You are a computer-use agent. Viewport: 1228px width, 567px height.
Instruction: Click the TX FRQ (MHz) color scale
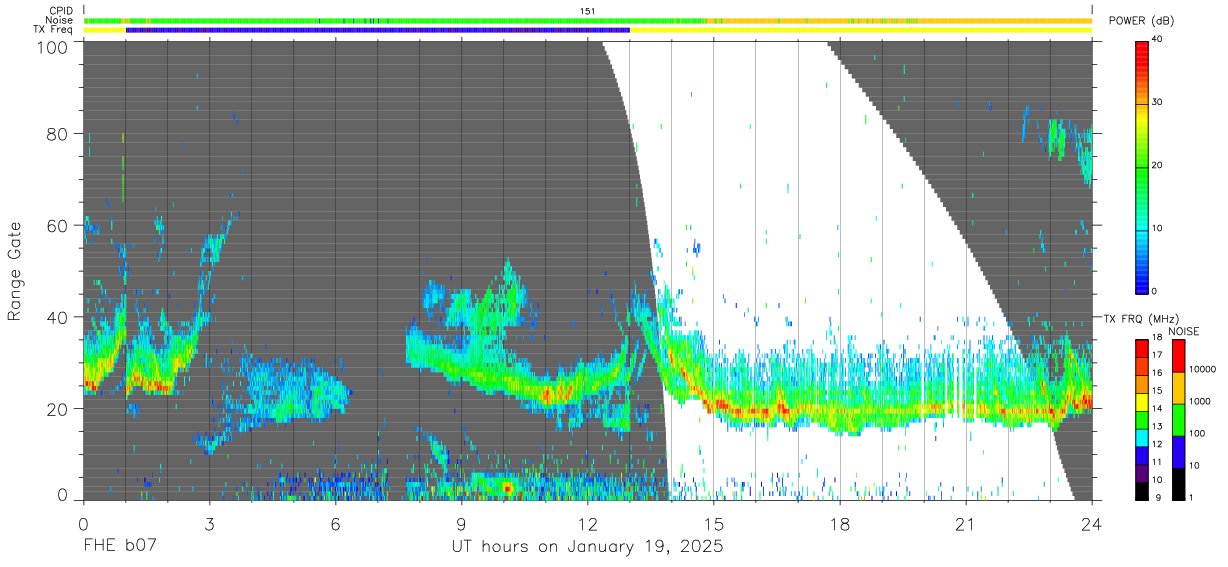(1142, 420)
